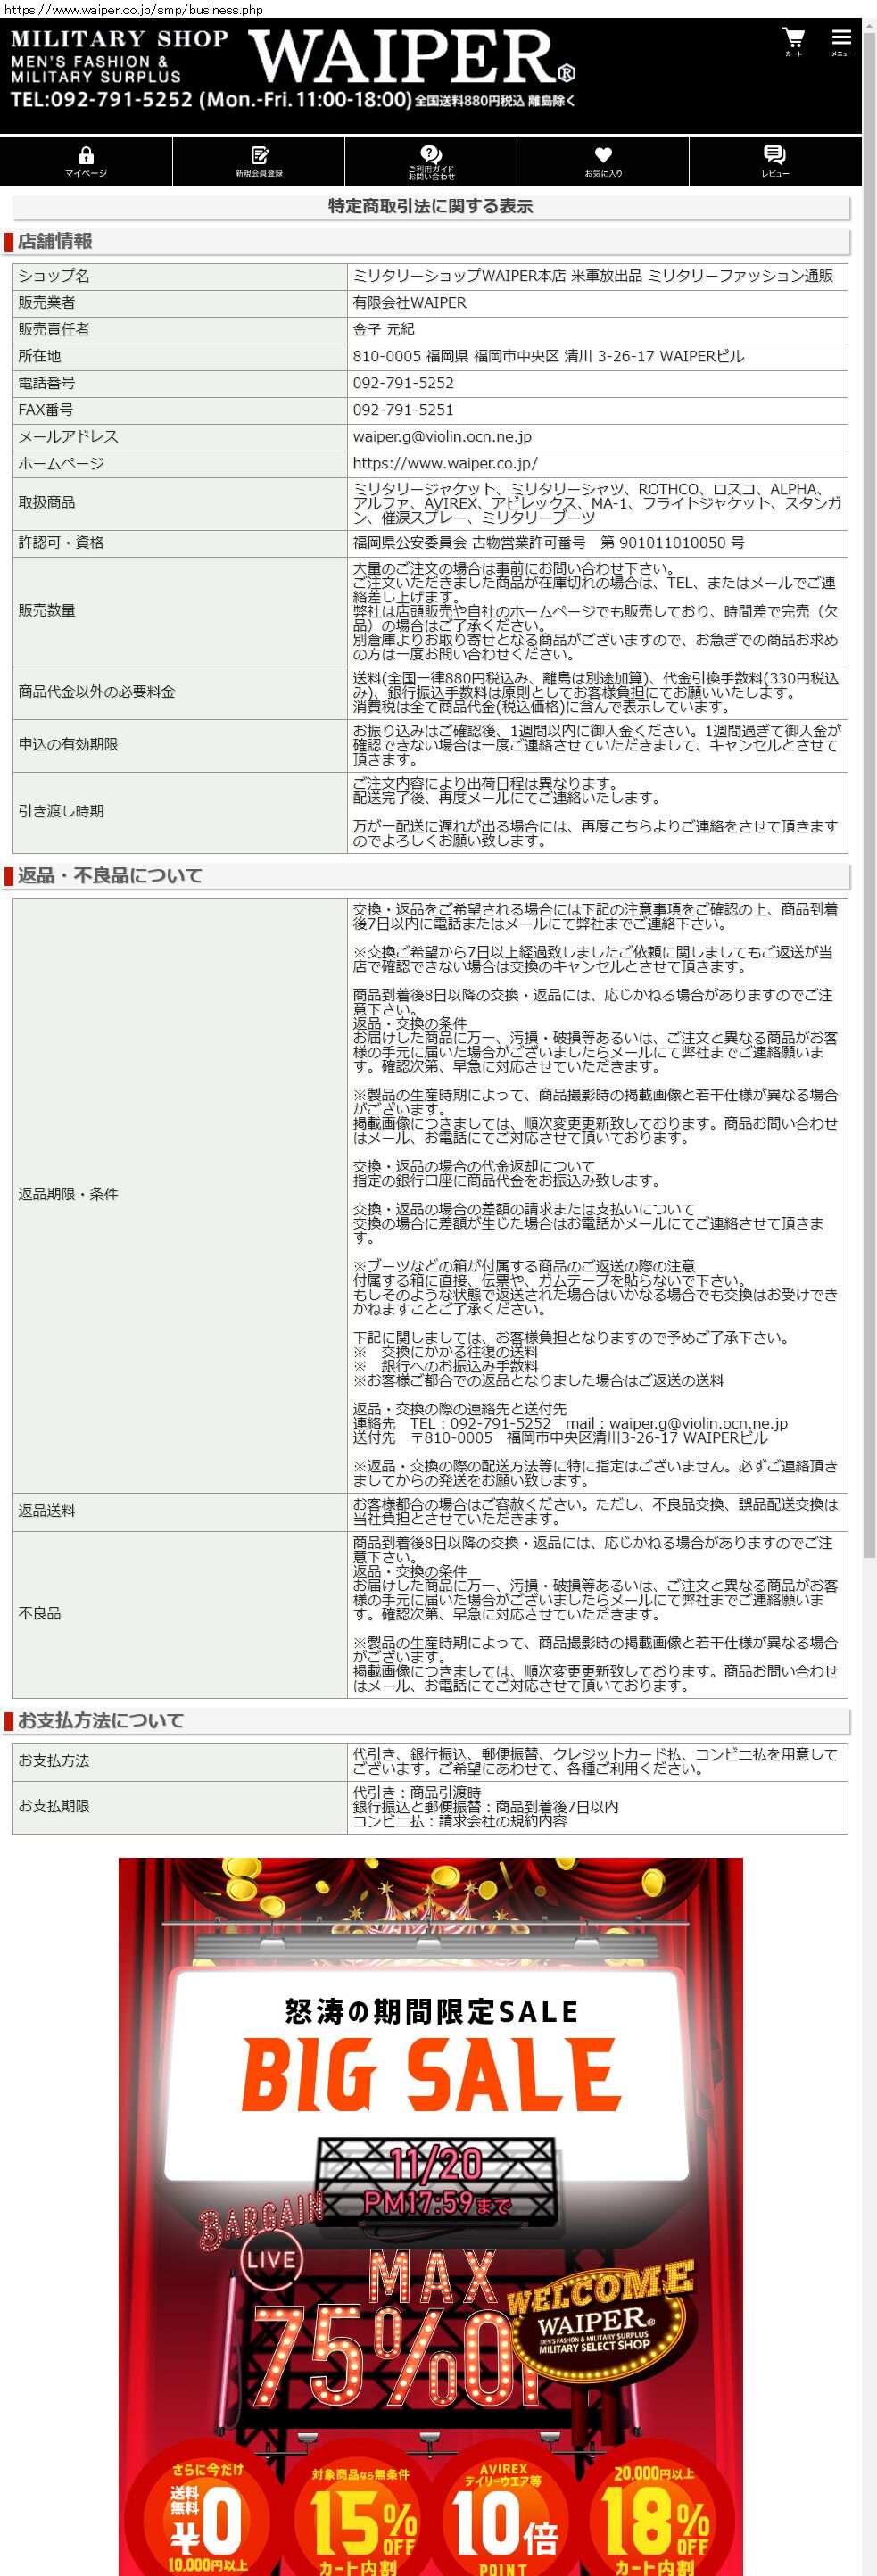Click the address 810-0005 福岡県 cell
Image resolution: width=877 pixels, height=2576 pixels.
pyautogui.click(x=597, y=357)
